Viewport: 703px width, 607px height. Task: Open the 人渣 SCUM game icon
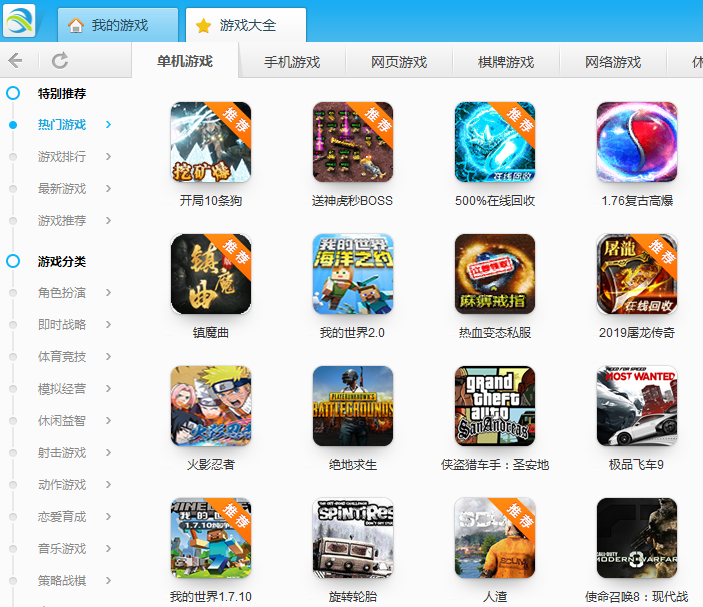point(495,538)
